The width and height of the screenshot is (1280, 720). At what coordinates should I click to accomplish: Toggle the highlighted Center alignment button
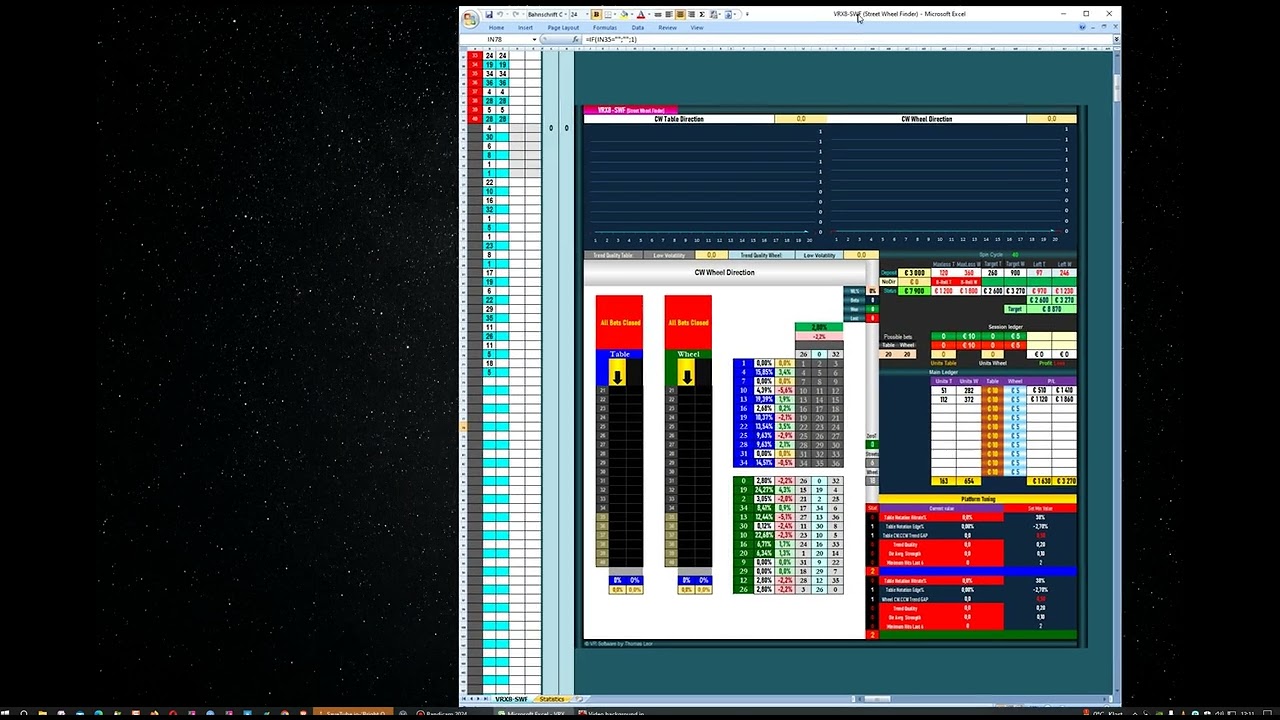tap(680, 14)
